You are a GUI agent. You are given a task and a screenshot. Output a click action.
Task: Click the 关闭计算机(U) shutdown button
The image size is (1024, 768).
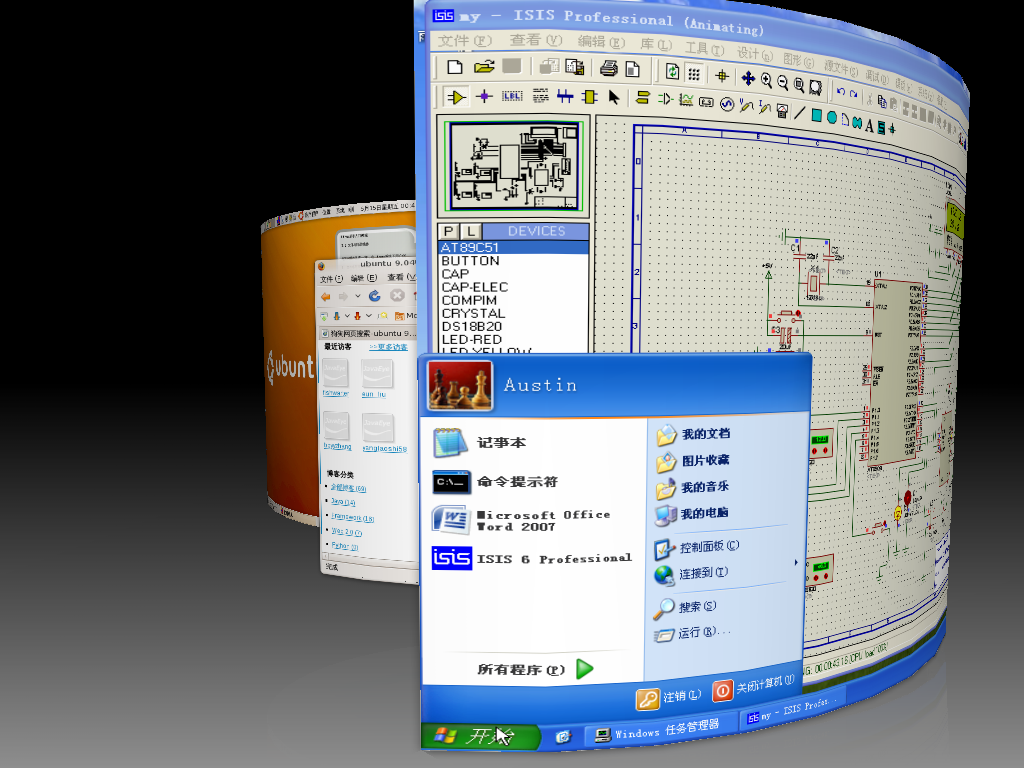(x=754, y=688)
